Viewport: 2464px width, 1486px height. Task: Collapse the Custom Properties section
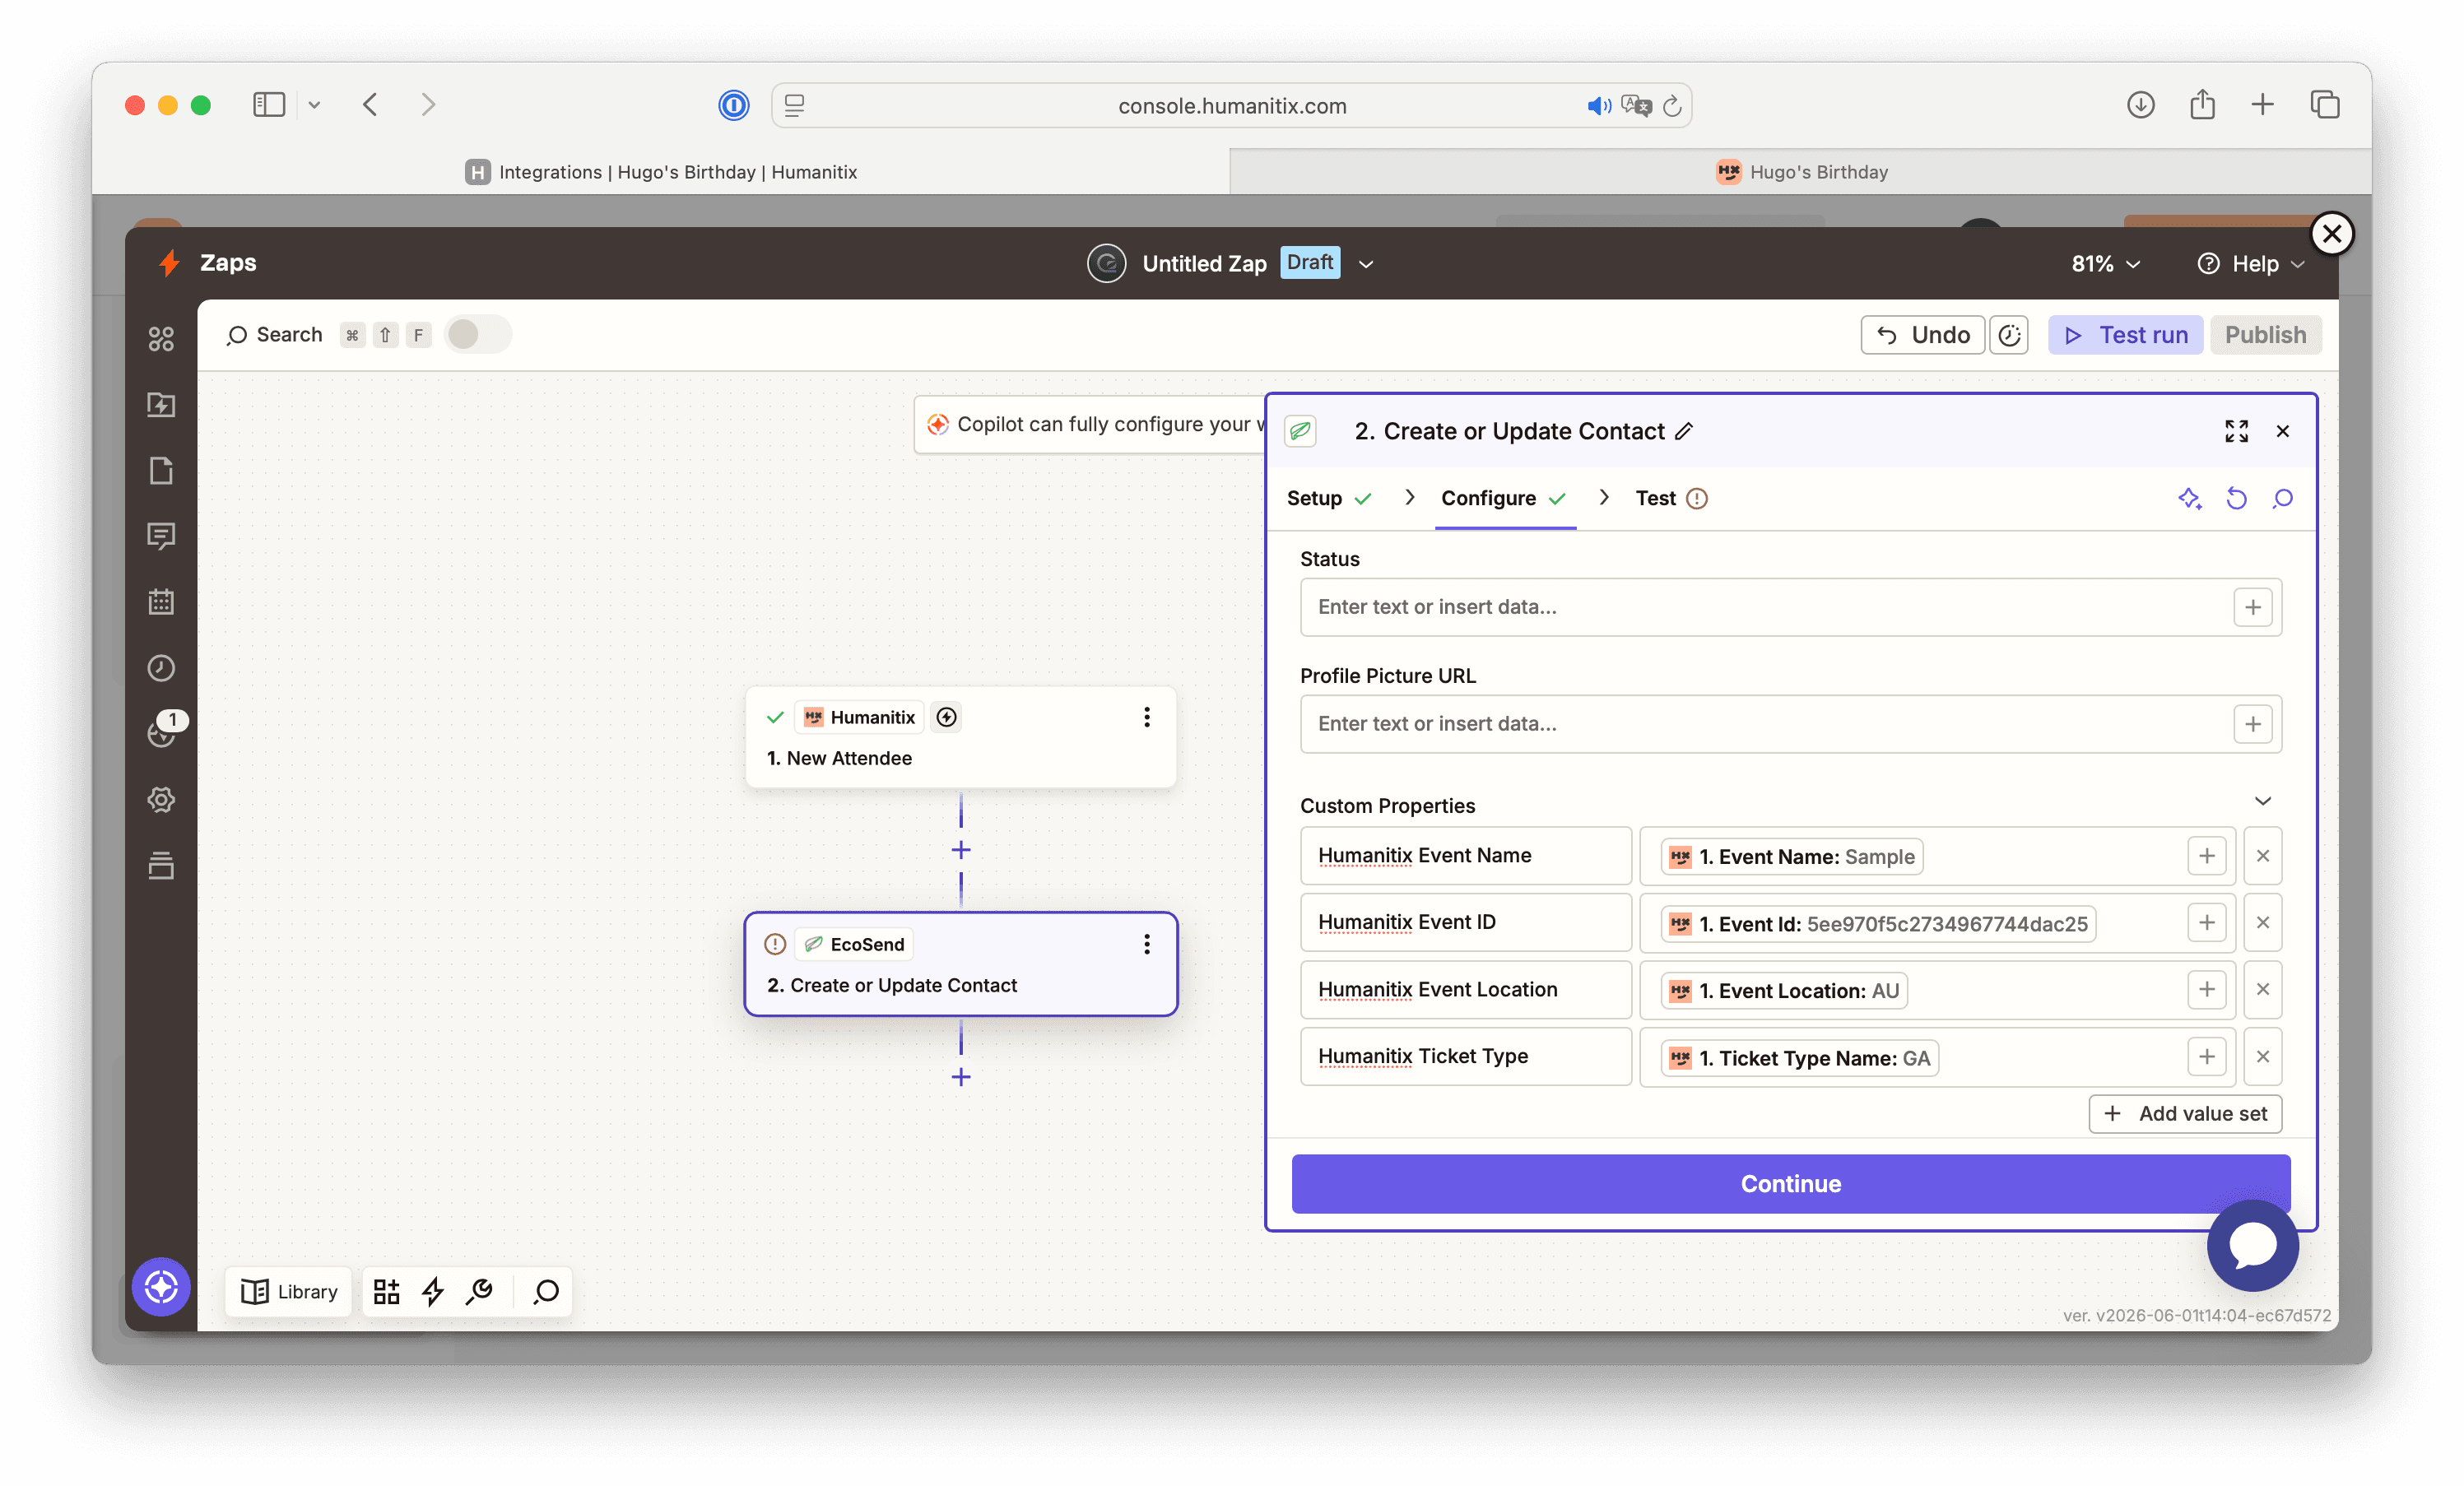pyautogui.click(x=2263, y=801)
